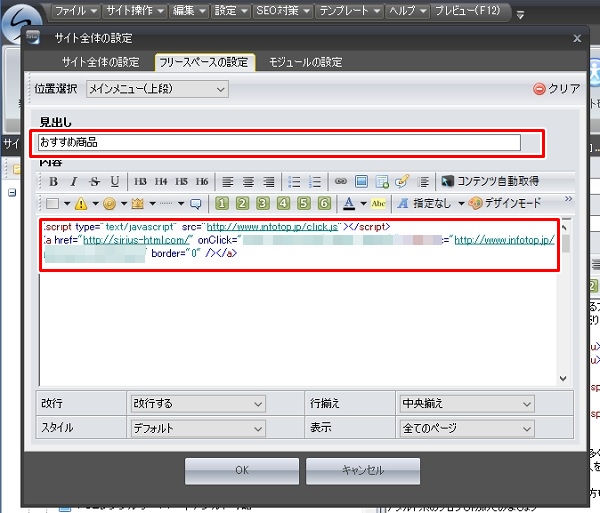Screen dimensions: 600x513
Task: Click editor scrollbar down arrow
Action: (563, 379)
